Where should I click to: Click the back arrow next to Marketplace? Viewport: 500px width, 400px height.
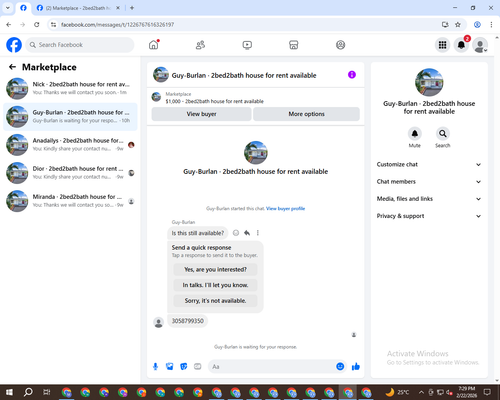[x=12, y=67]
